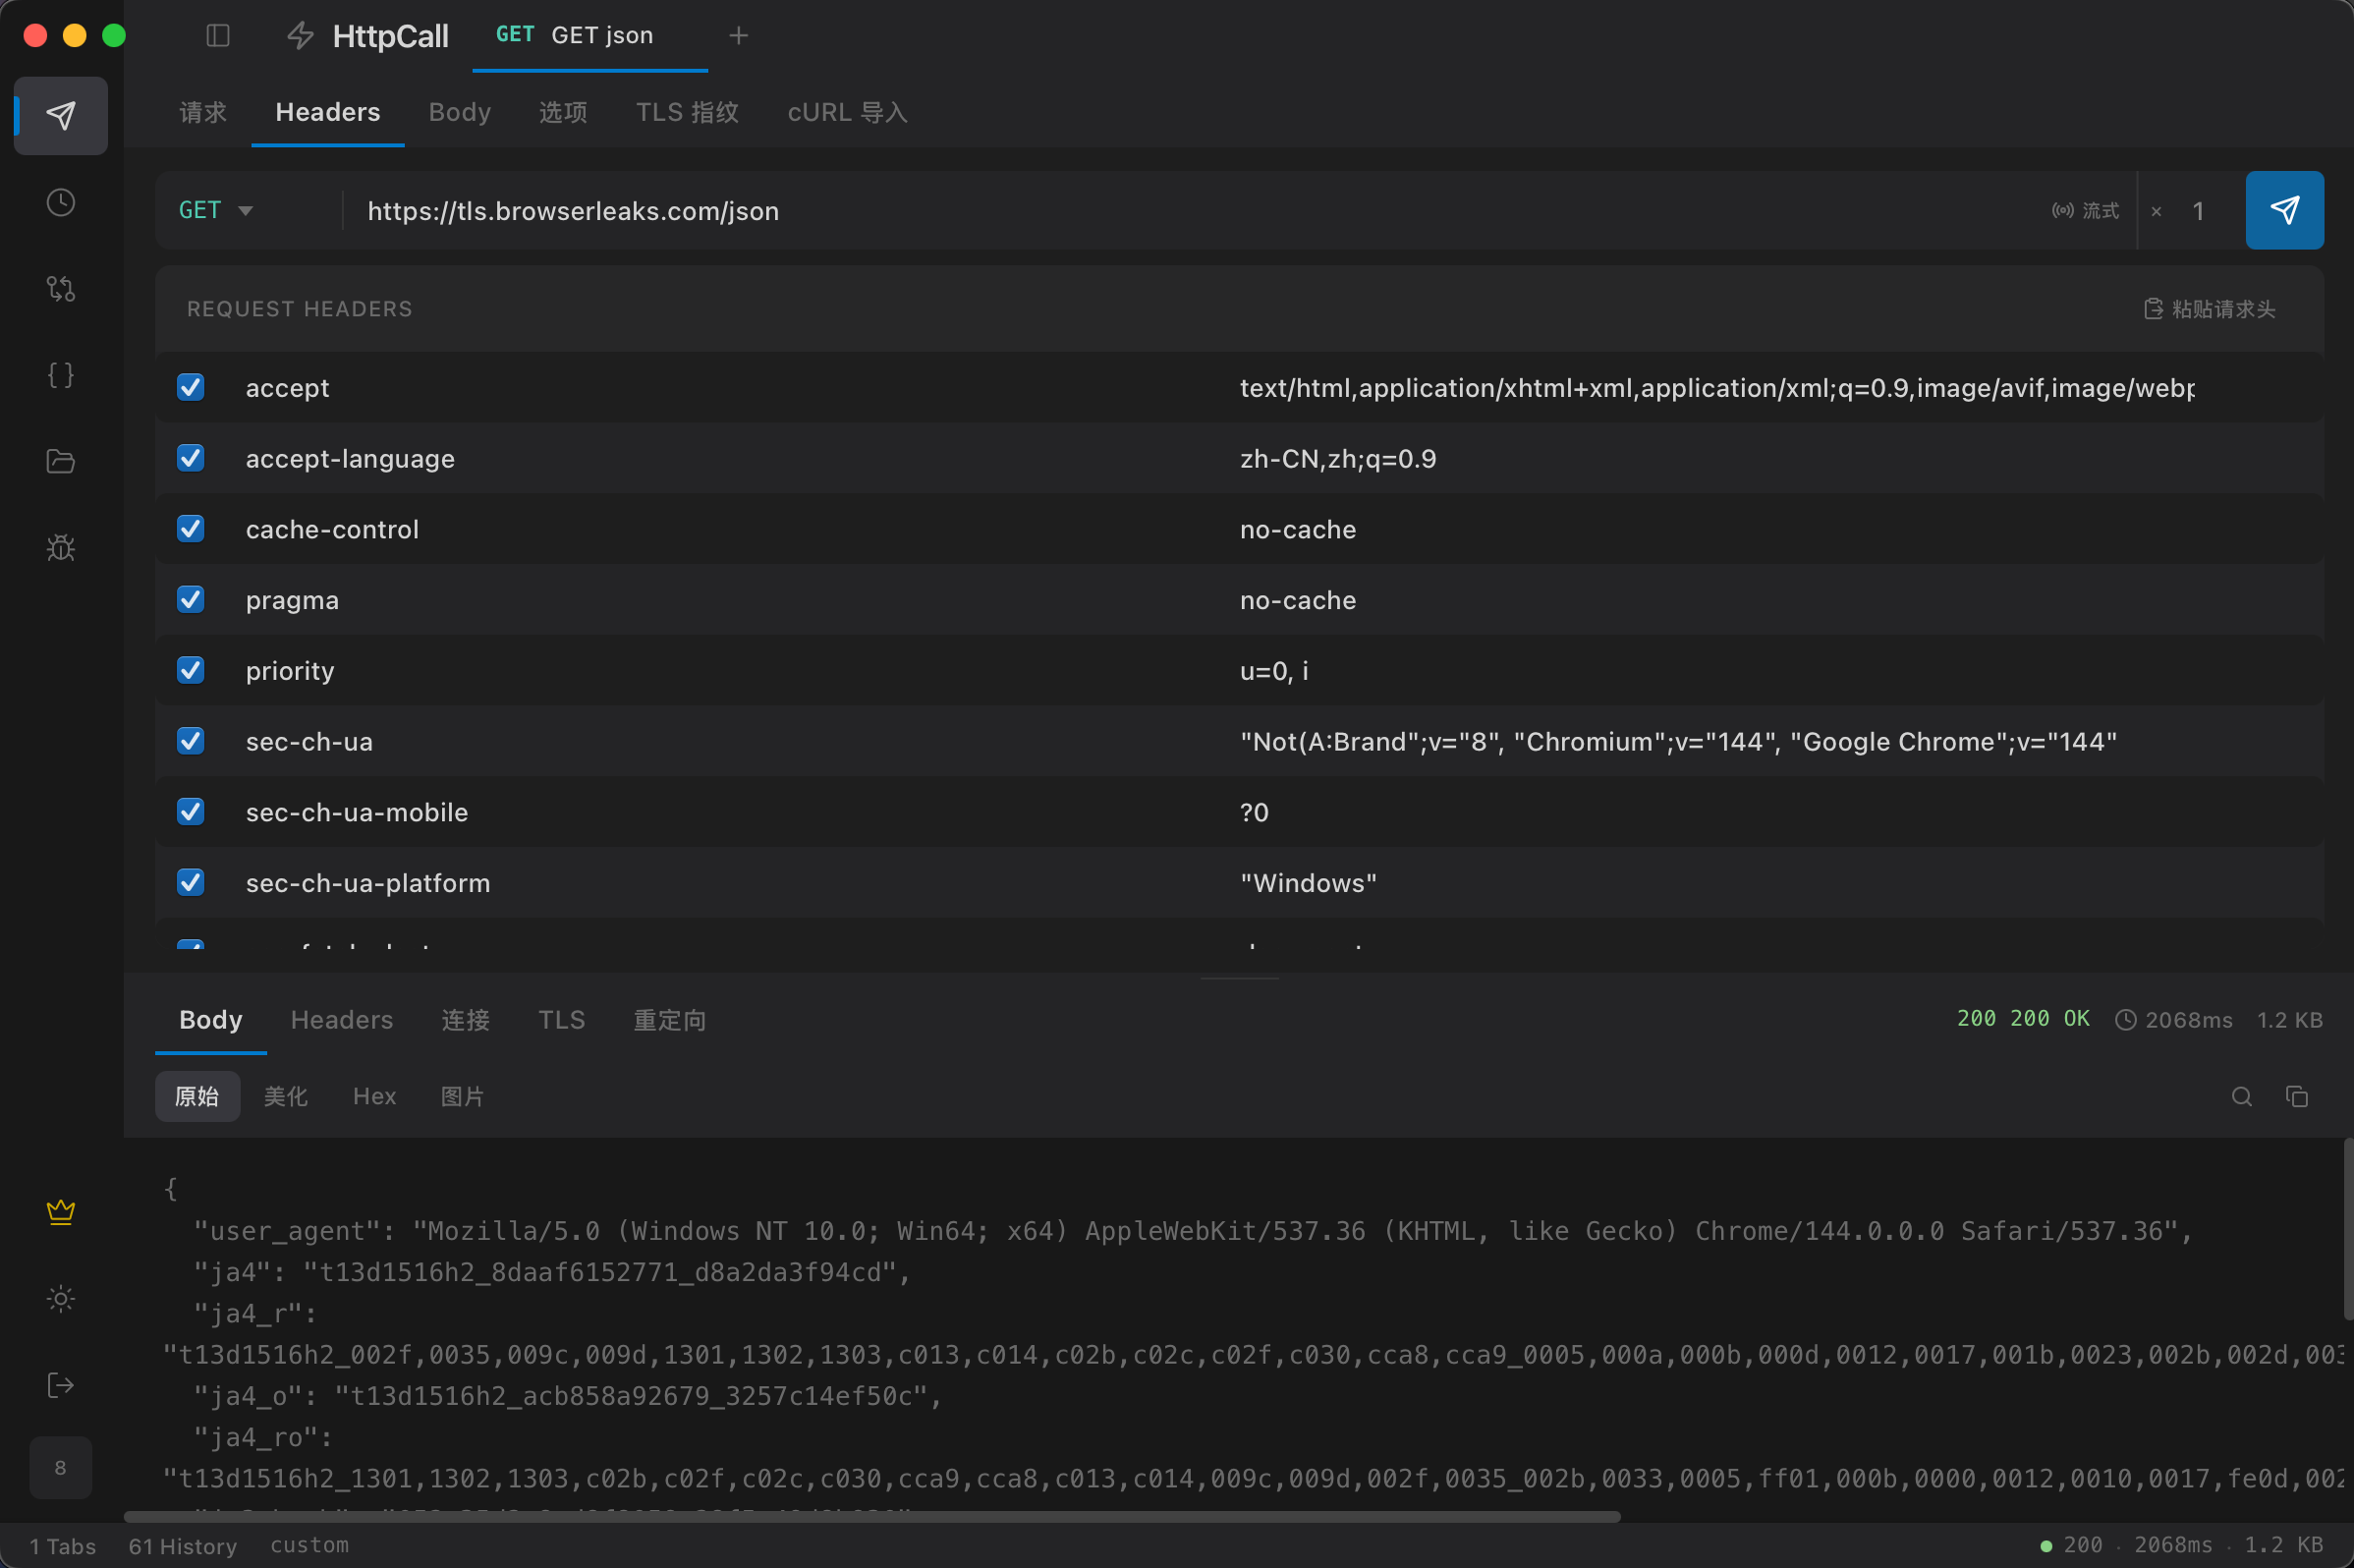
Task: Uncheck the cache-control header
Action: click(190, 529)
